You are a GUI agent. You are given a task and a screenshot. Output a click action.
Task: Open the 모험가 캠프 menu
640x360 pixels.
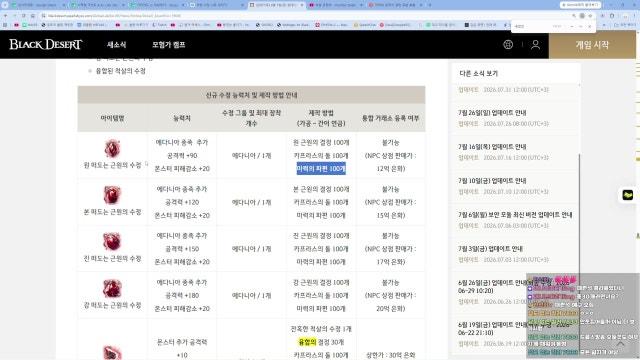pos(169,45)
